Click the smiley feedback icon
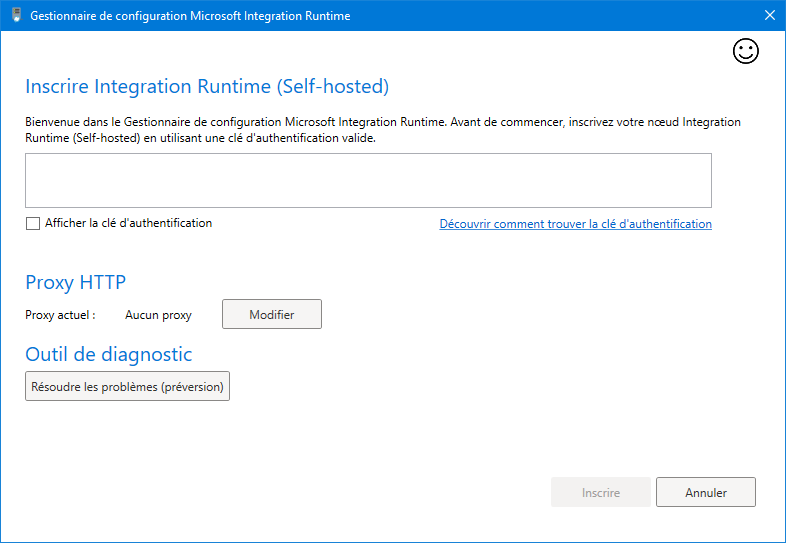The height and width of the screenshot is (543, 786). [x=746, y=51]
